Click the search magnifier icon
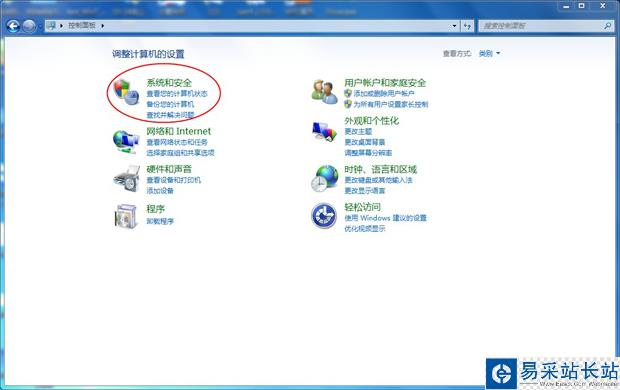620x390 pixels. (607, 26)
